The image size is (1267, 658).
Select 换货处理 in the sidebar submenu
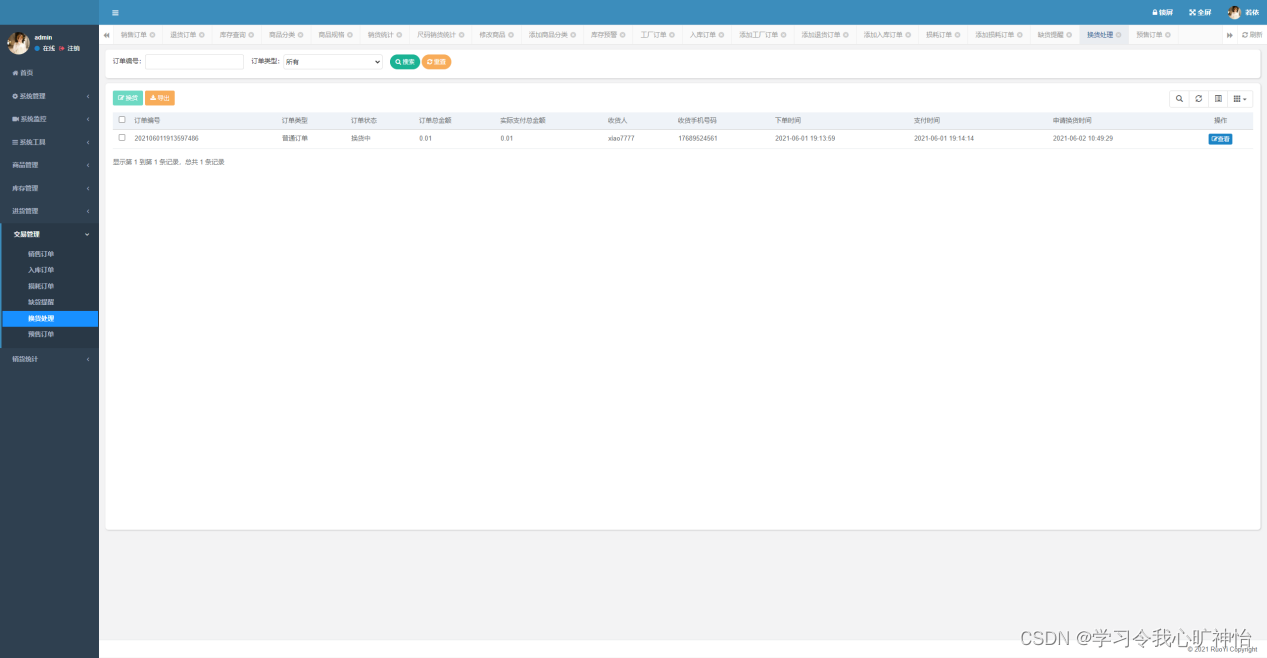[x=49, y=319]
